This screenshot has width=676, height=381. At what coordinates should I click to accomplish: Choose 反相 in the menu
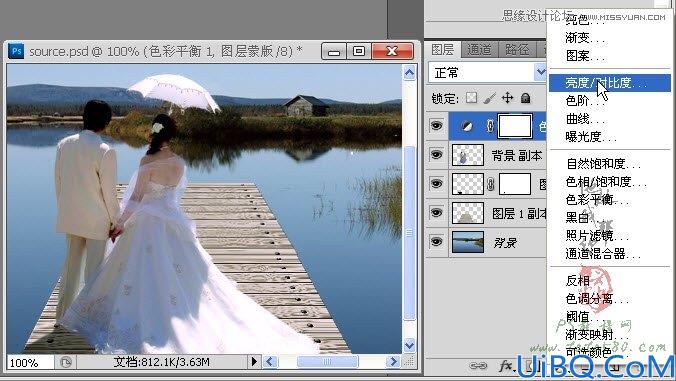(x=578, y=281)
